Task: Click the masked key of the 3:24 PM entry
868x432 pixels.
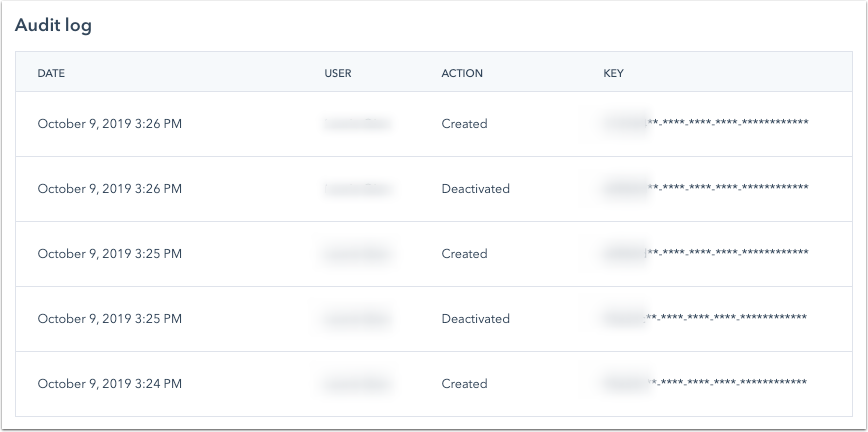Action: pyautogui.click(x=705, y=384)
